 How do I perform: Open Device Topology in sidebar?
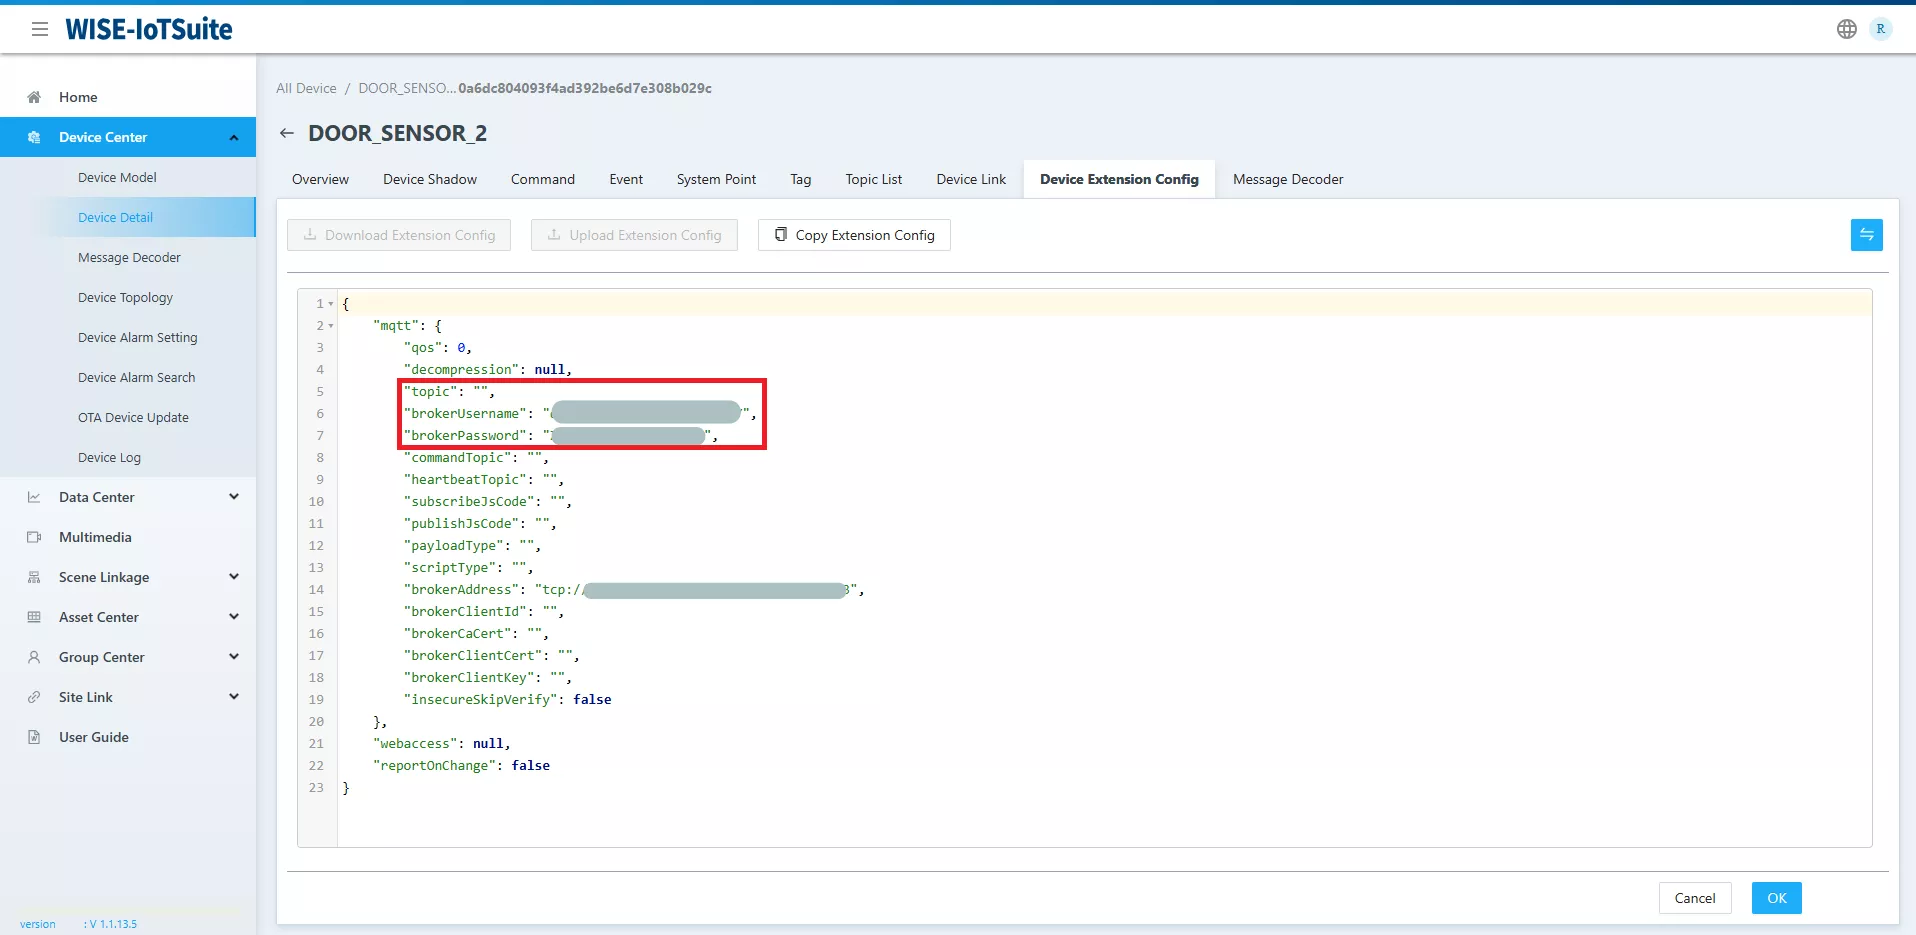pyautogui.click(x=125, y=297)
